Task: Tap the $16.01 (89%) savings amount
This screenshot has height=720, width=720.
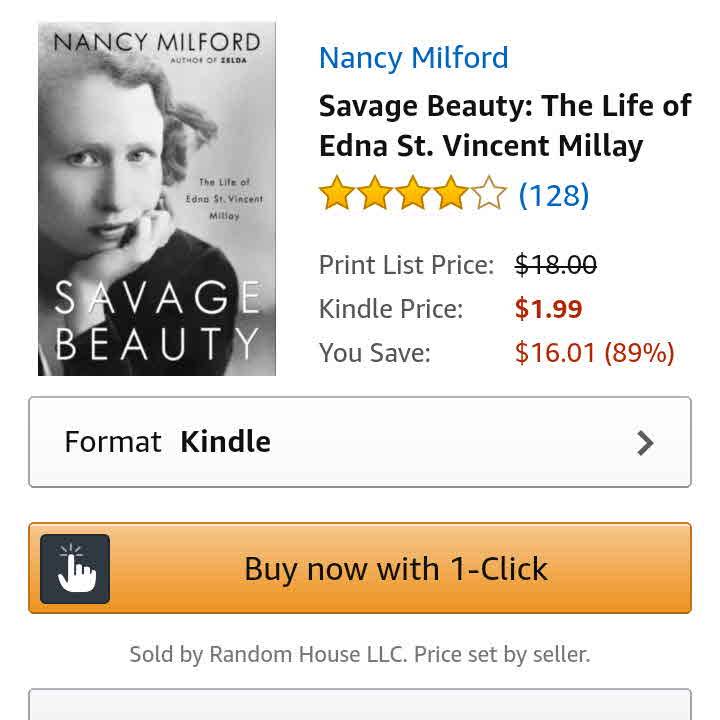Action: point(594,353)
